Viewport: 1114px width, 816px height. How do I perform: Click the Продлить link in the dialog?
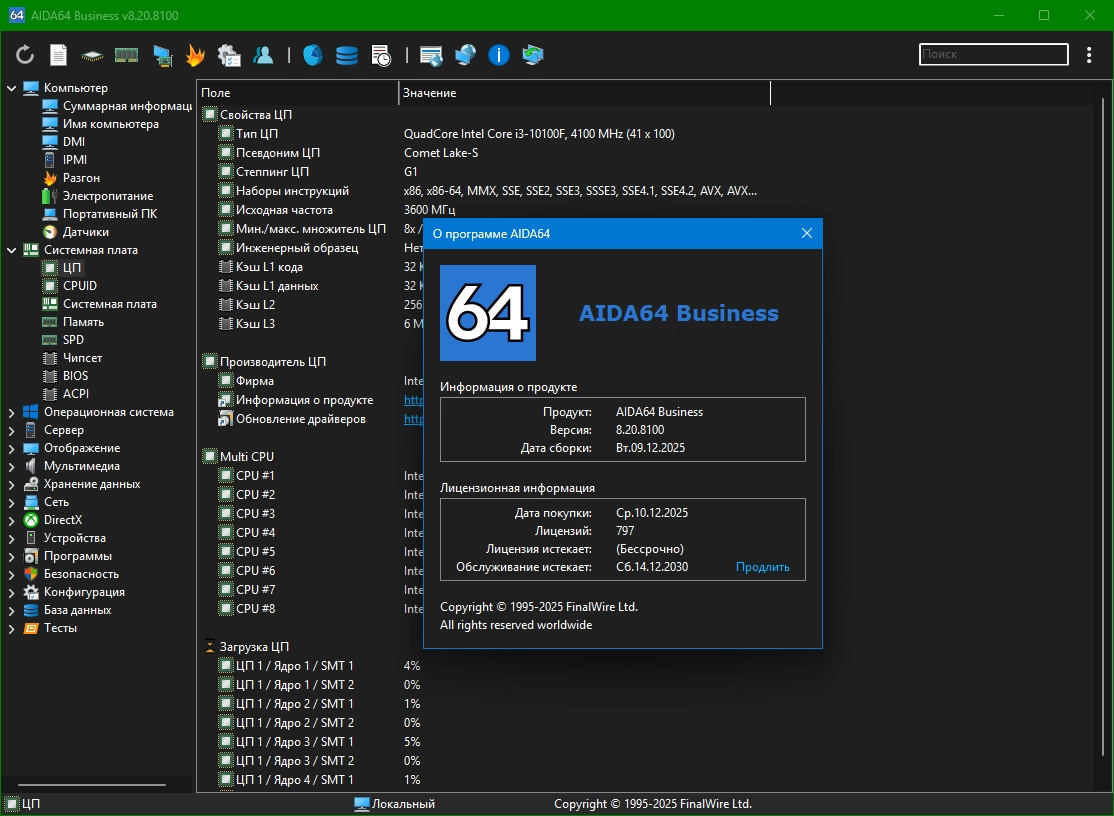pos(762,567)
